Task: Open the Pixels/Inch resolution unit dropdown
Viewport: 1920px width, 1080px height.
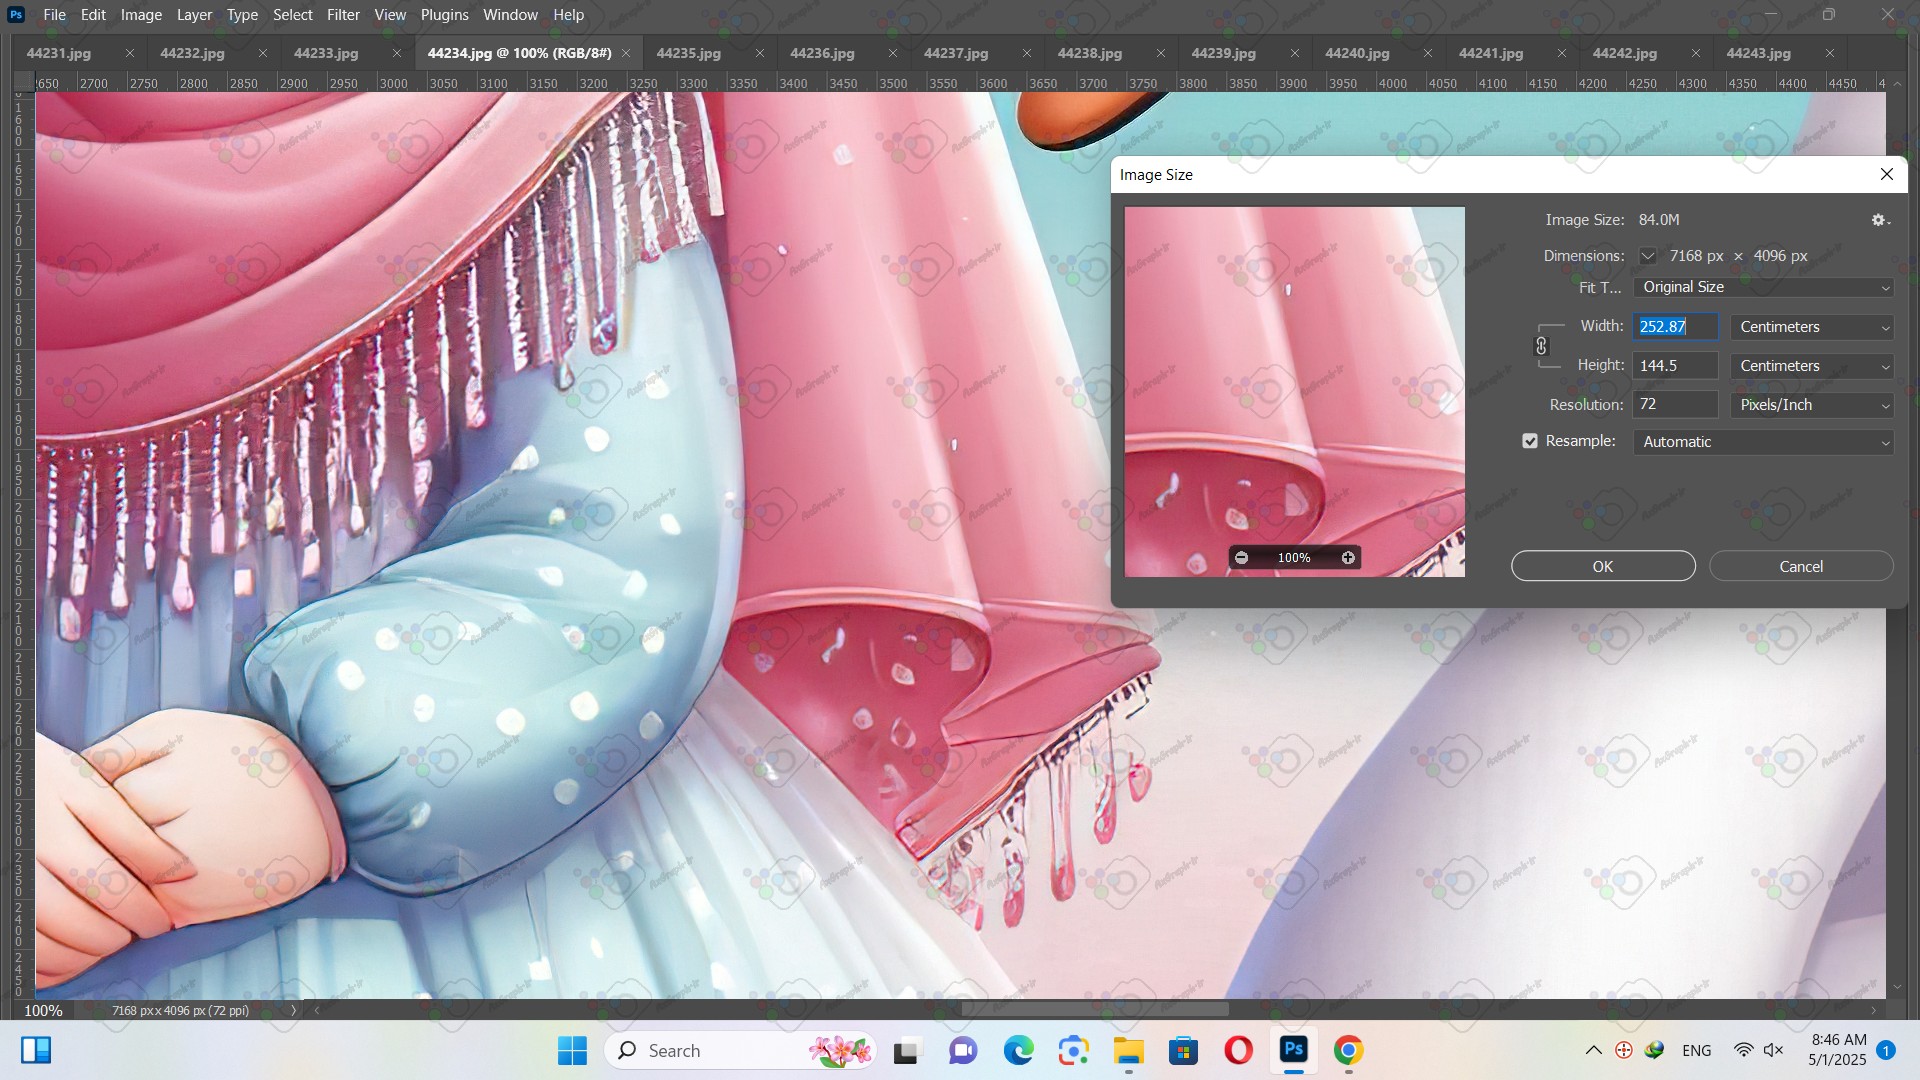Action: [1812, 405]
